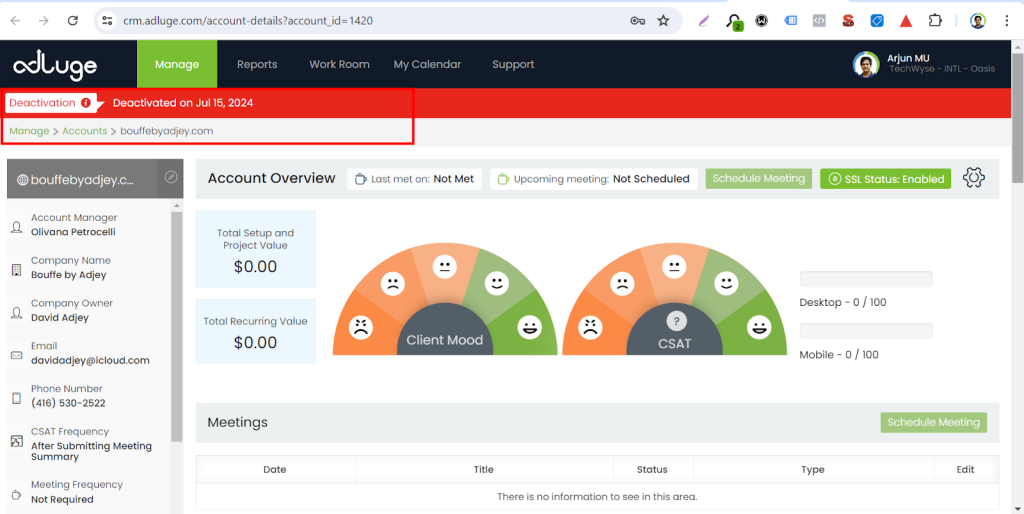Open the account settings gear icon
This screenshot has width=1024, height=514.
click(x=973, y=178)
